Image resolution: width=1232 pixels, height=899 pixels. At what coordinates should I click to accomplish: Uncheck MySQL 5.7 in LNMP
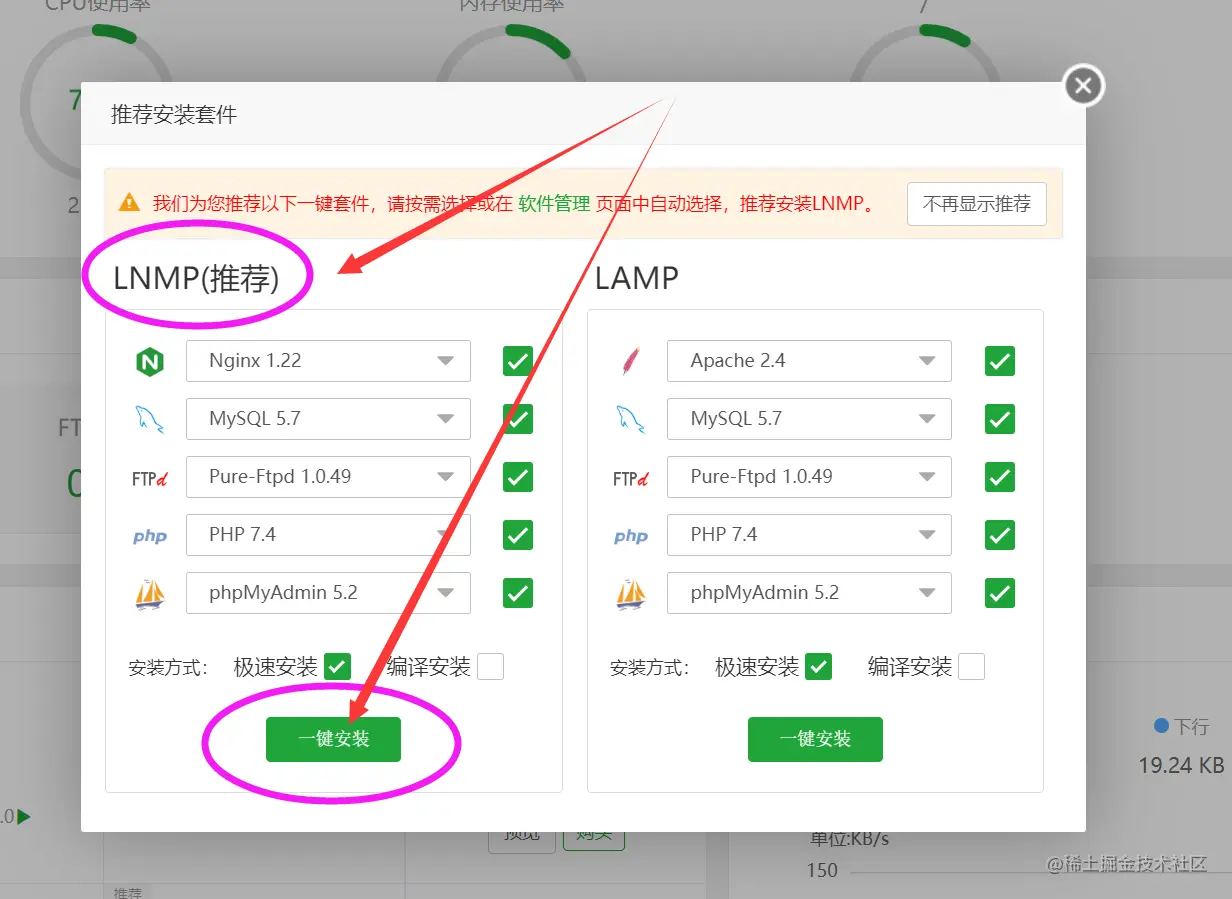pos(518,419)
